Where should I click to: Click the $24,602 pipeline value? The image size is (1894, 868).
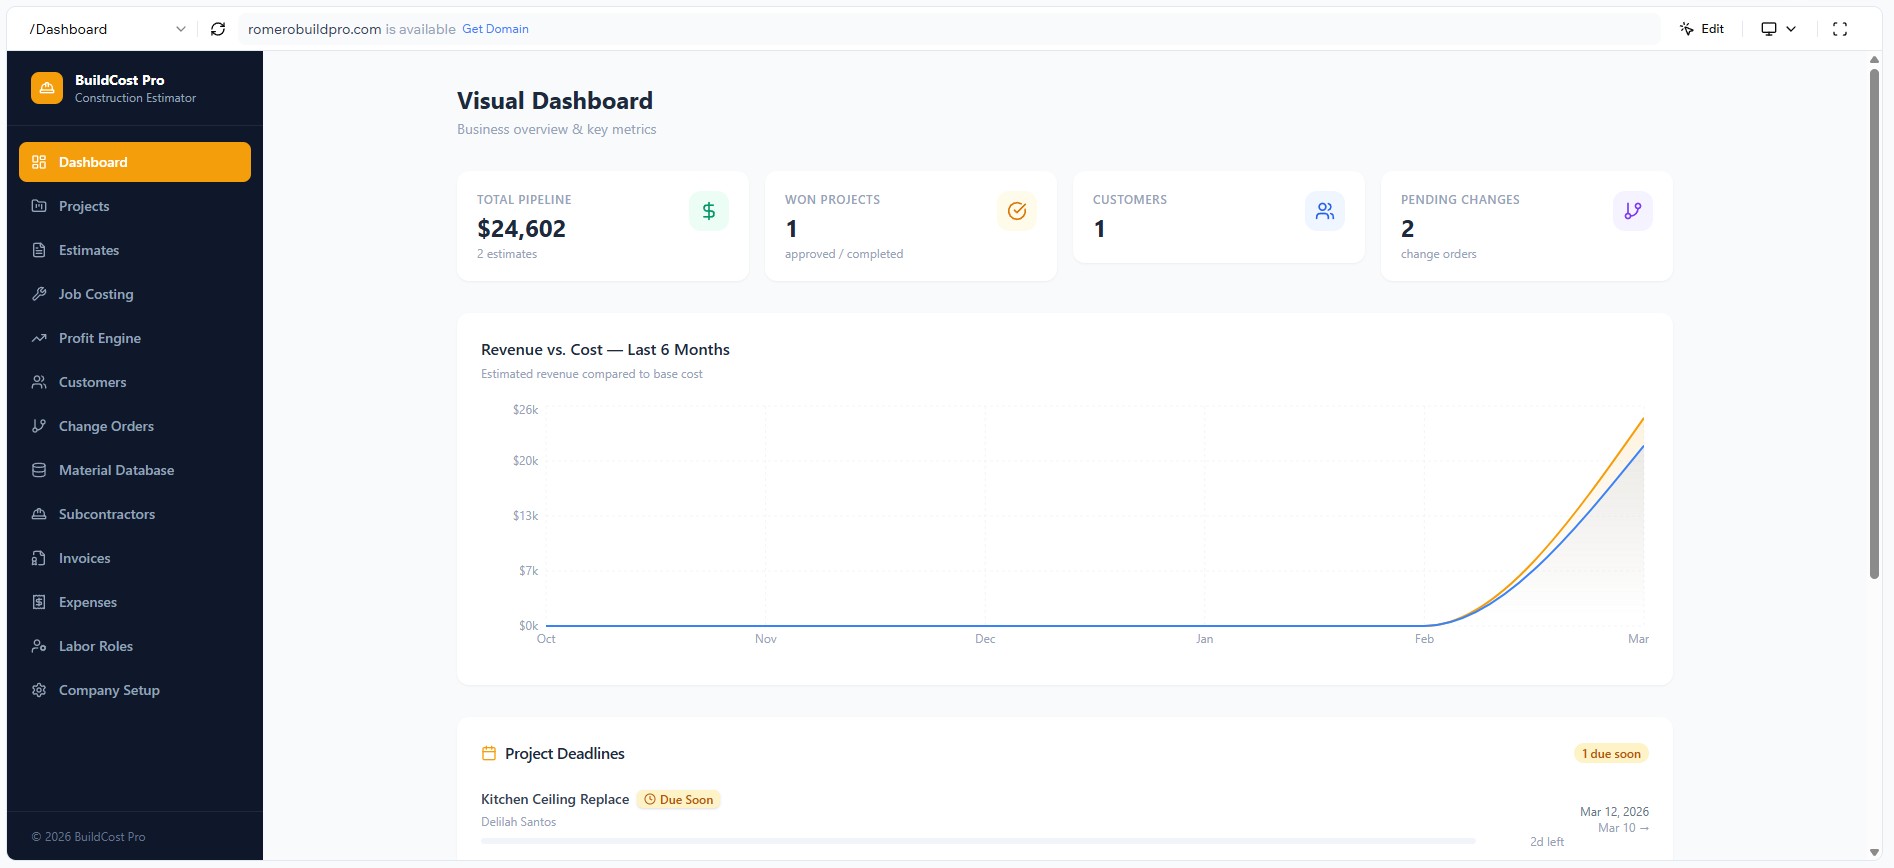[x=521, y=229]
